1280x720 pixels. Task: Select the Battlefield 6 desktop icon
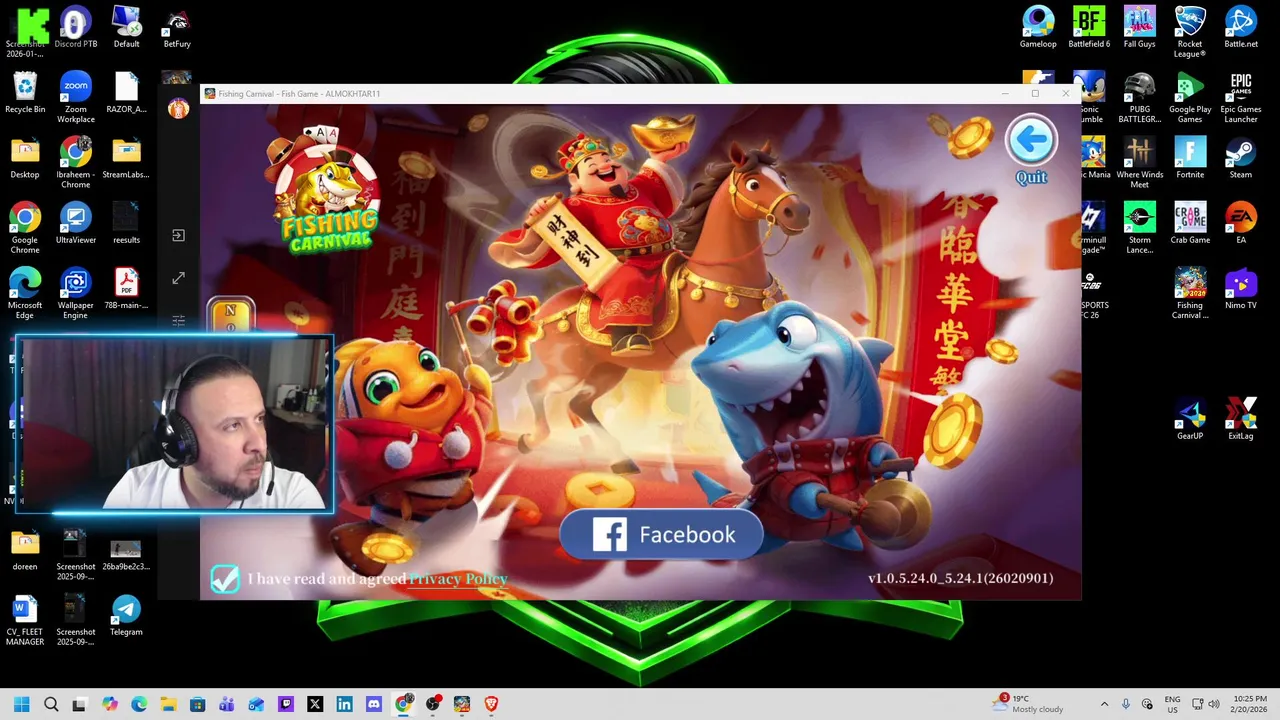click(x=1089, y=27)
